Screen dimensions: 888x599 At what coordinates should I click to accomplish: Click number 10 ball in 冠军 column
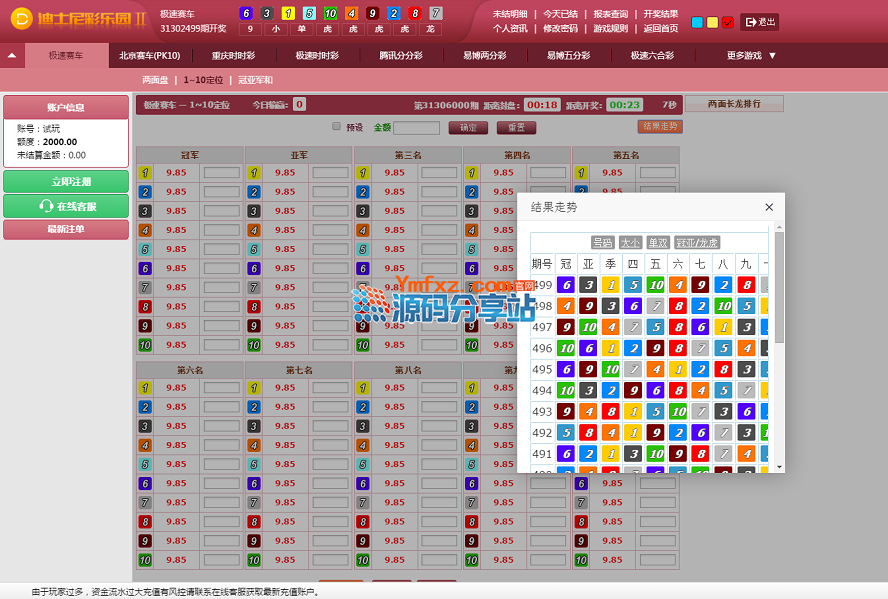[144, 345]
